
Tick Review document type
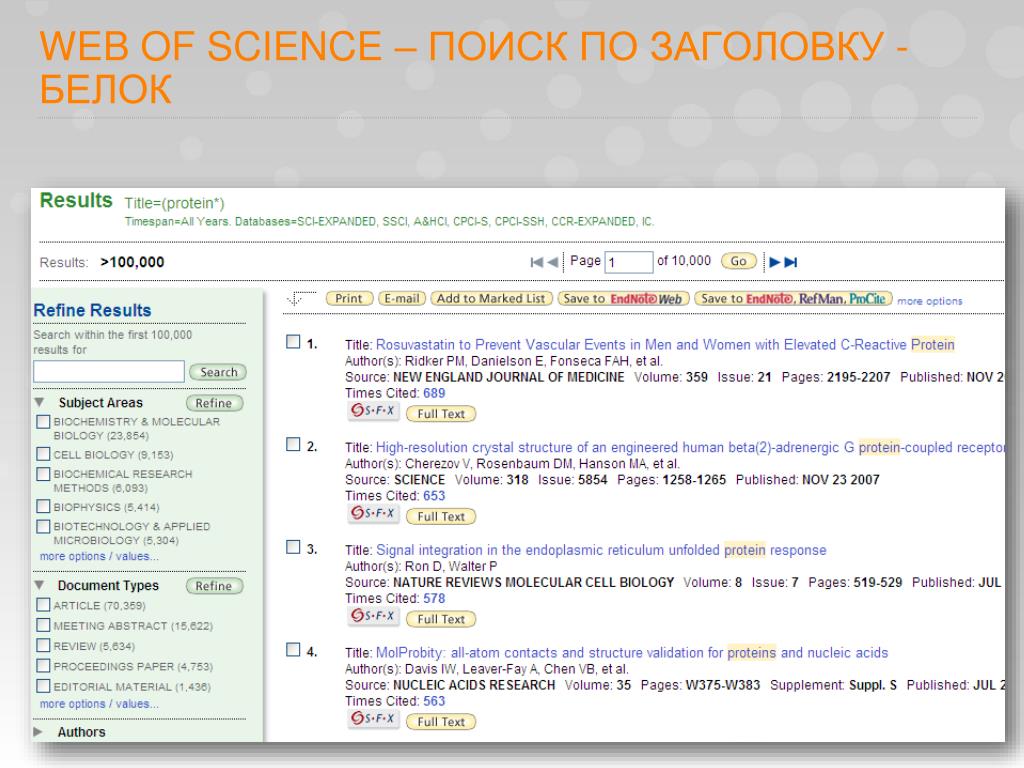click(43, 645)
